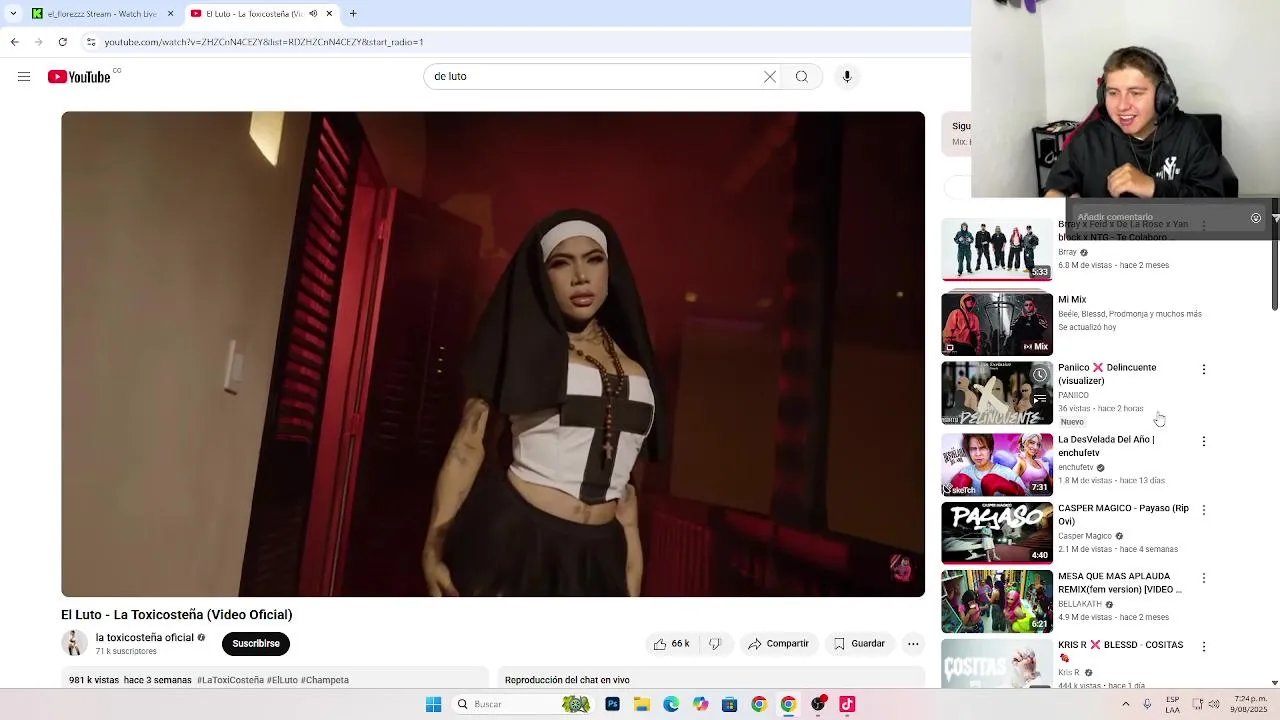
Task: Open the Windows Start menu
Action: coord(433,705)
